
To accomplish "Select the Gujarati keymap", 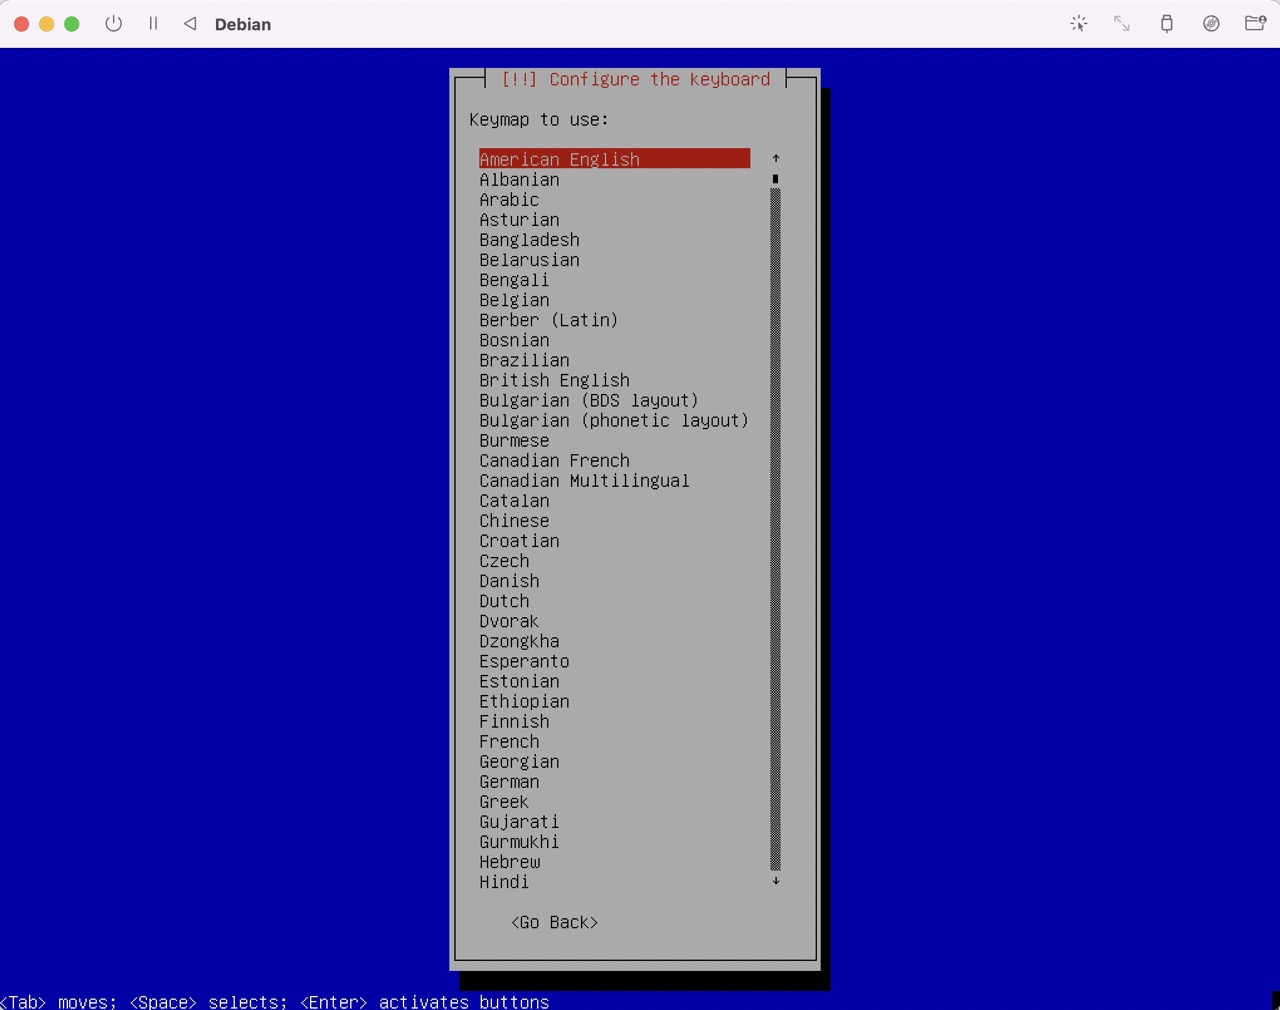I will coord(519,822).
